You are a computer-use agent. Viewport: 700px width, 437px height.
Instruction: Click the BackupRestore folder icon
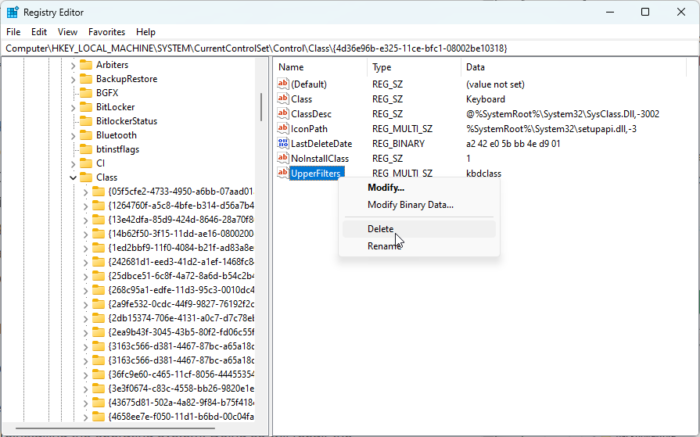point(86,79)
